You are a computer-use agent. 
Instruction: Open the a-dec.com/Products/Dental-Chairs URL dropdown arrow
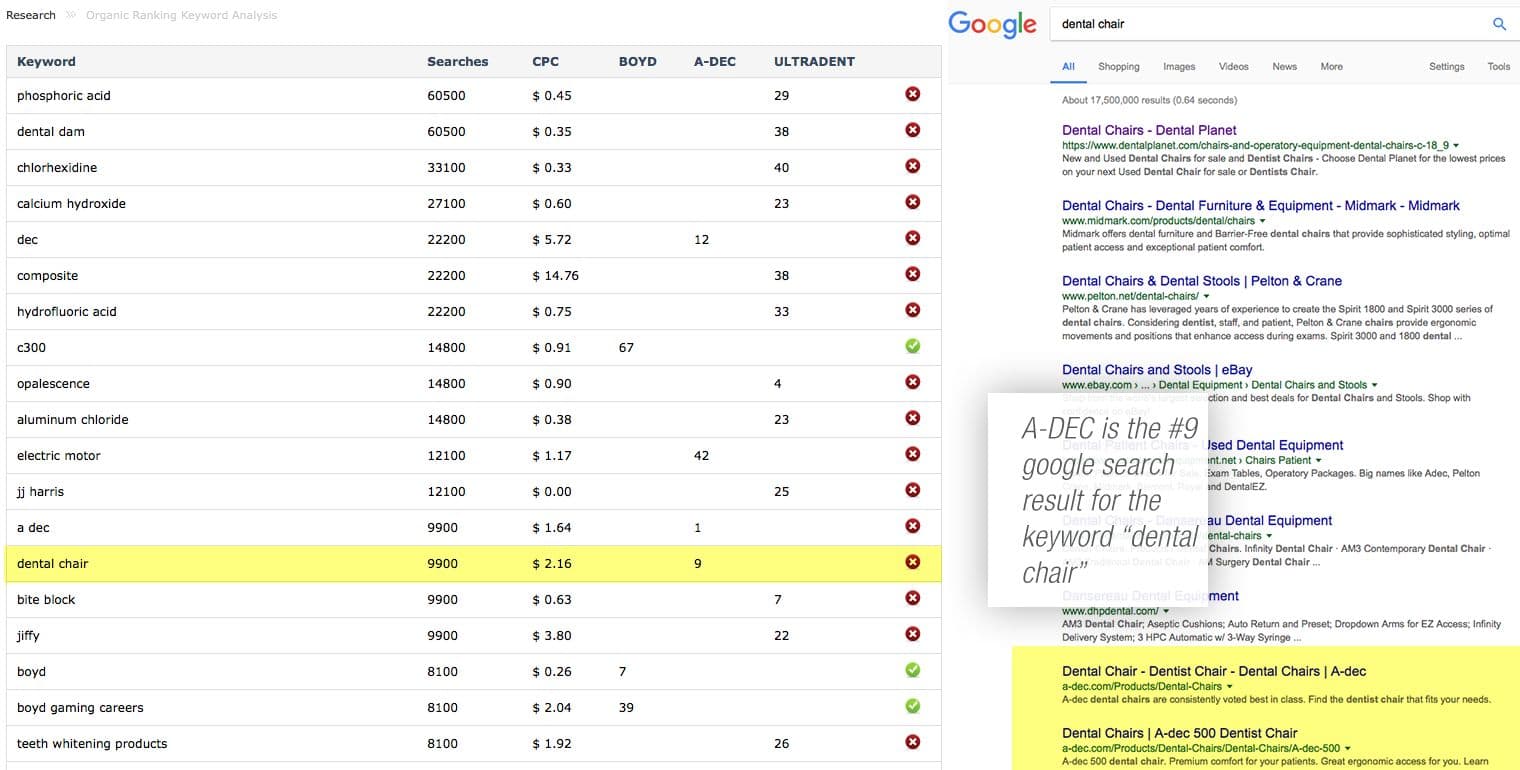click(1230, 687)
